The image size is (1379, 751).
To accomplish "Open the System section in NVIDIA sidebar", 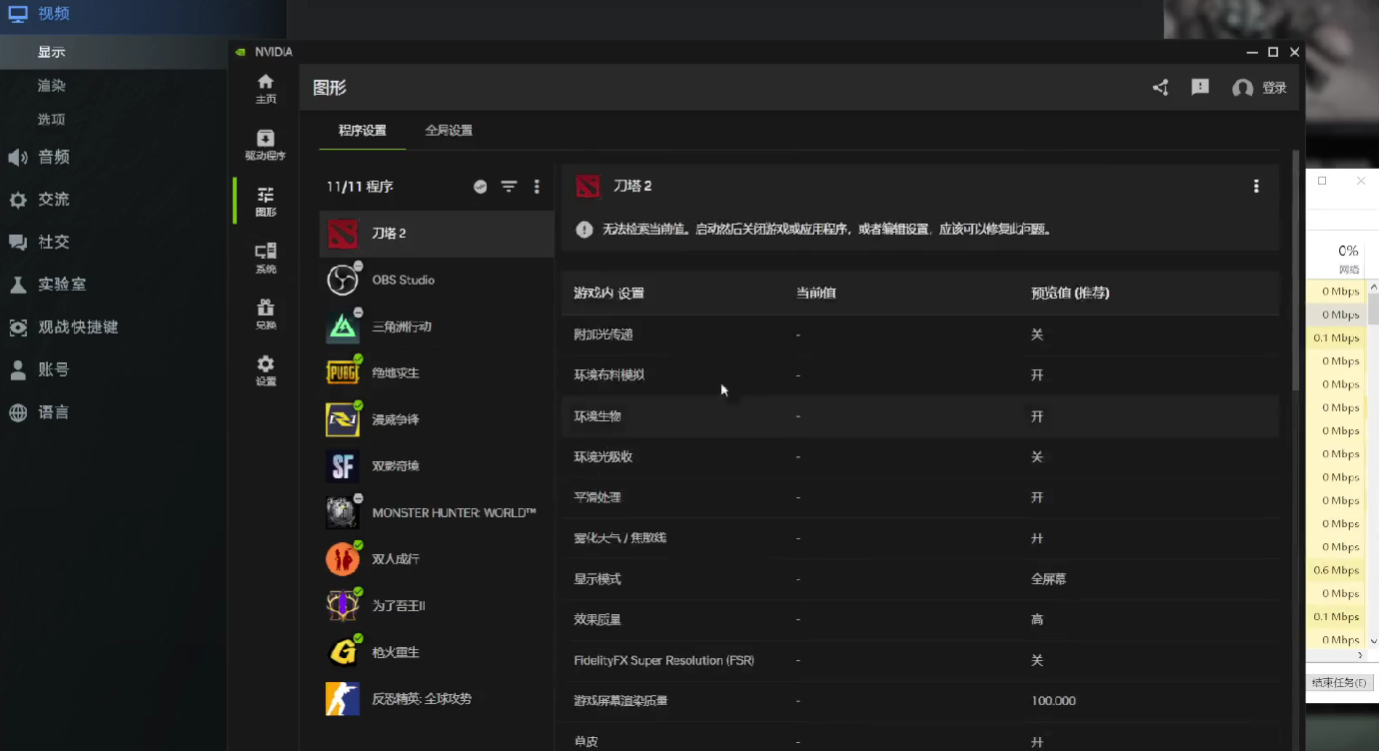I will tap(265, 258).
